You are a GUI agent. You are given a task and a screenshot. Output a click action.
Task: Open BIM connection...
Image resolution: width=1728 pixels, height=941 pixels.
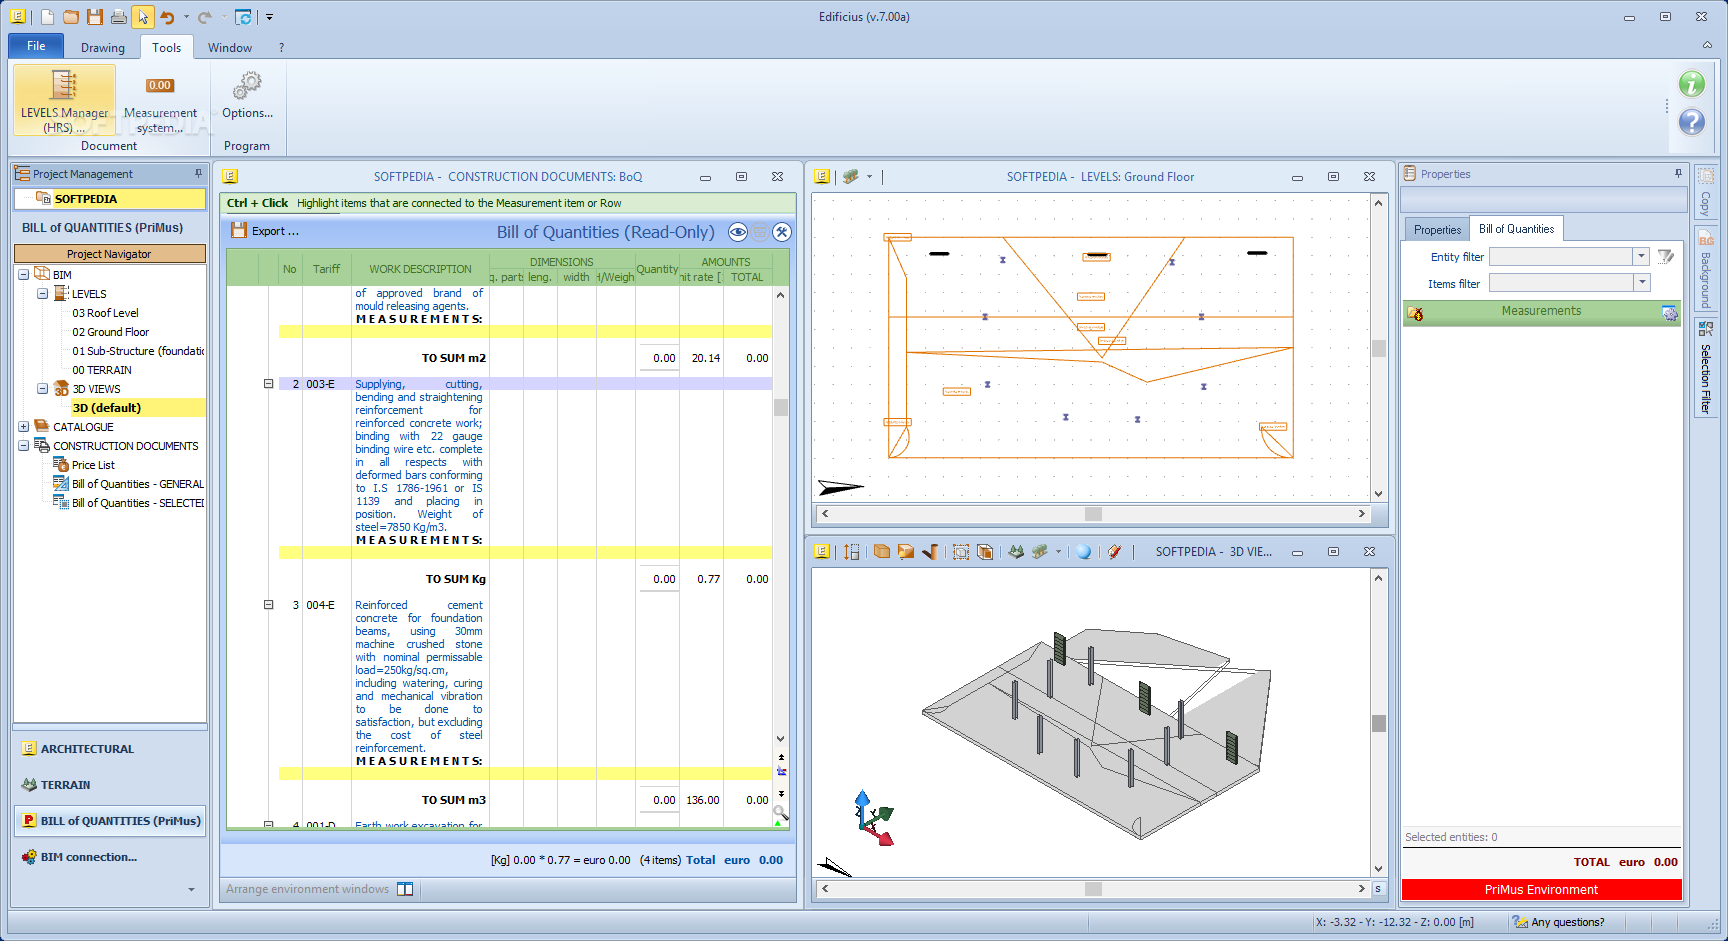(x=88, y=857)
